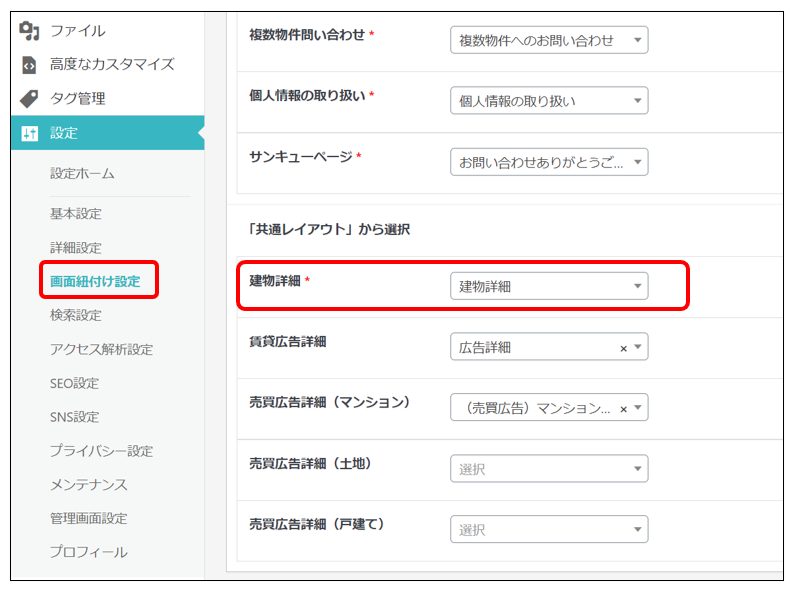Open the 売買広告詳細（土地） select box
The width and height of the screenshot is (793, 591).
[549, 469]
